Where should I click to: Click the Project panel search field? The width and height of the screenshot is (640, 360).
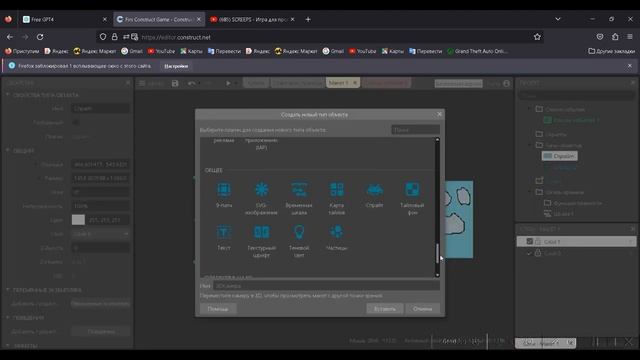(576, 96)
